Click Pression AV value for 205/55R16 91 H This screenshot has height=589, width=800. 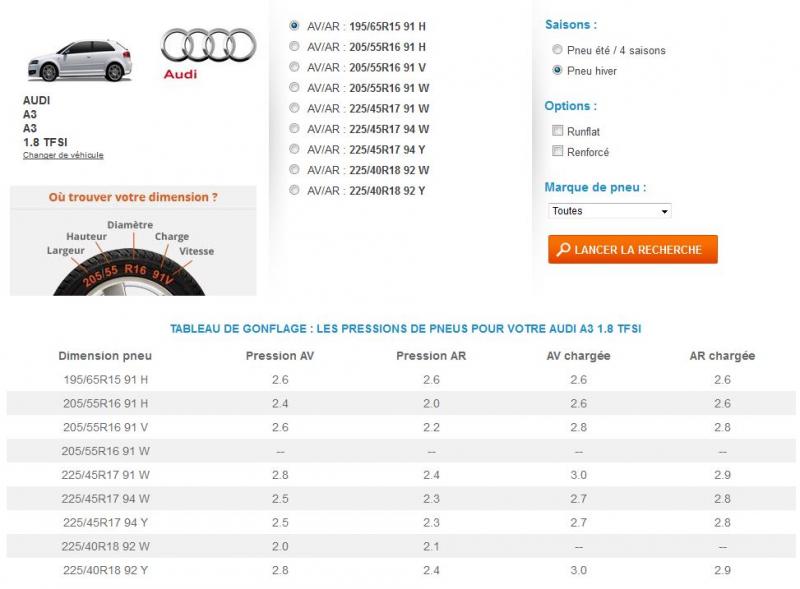pos(280,404)
